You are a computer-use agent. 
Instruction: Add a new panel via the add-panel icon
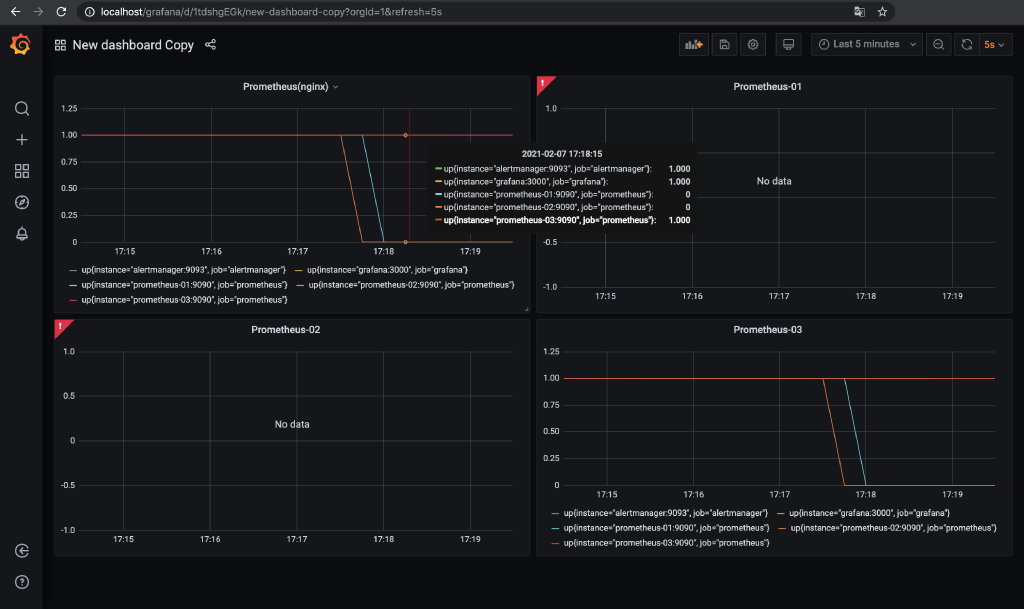click(693, 44)
